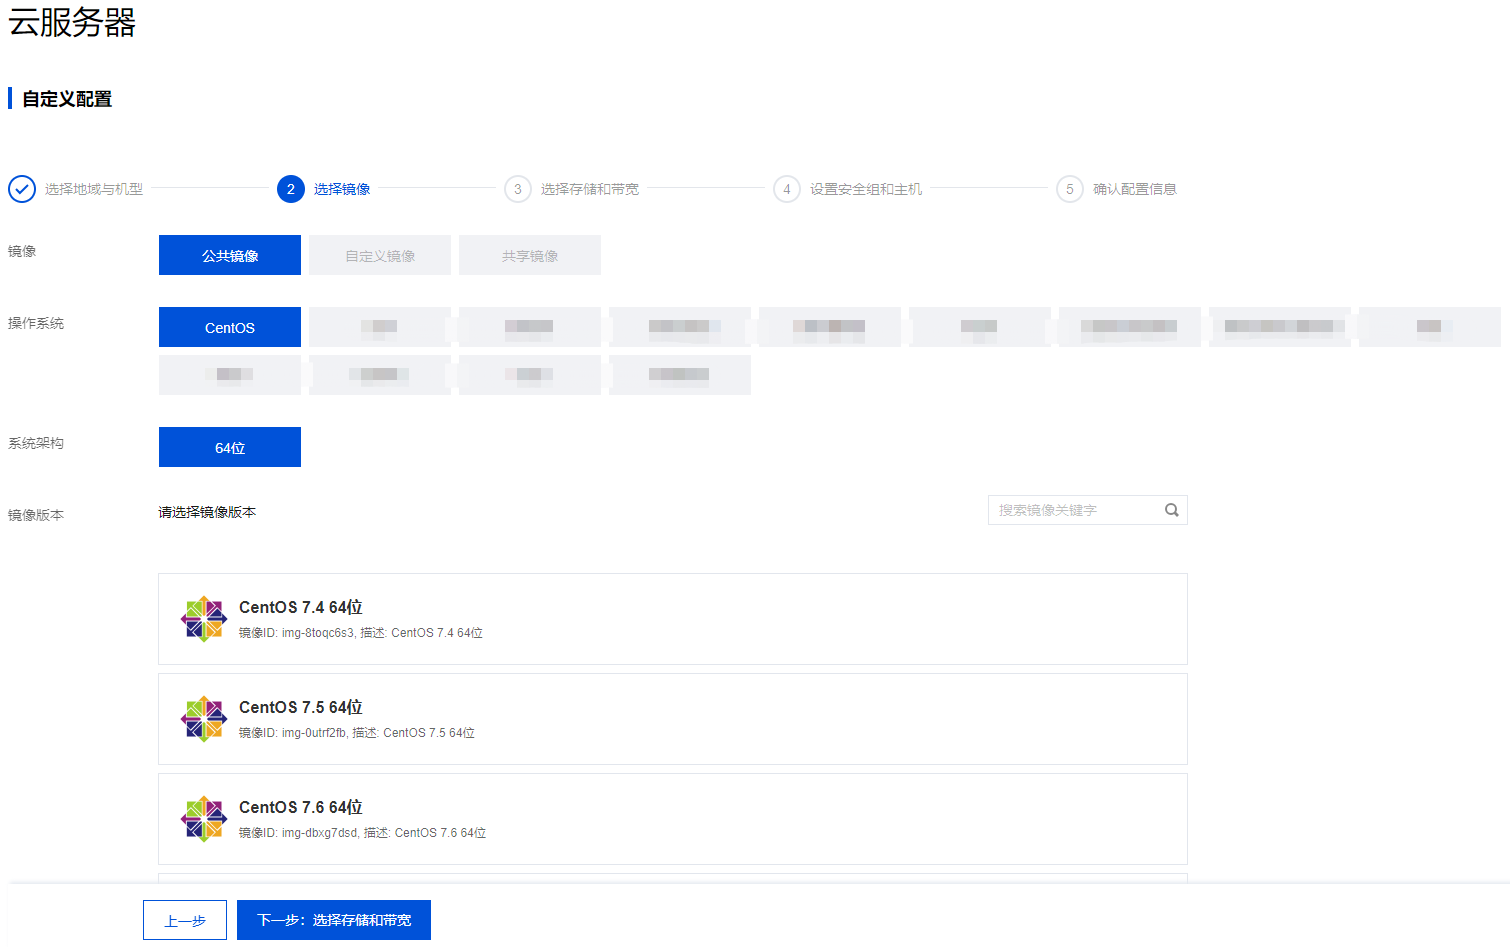Click the step 1 checkmark circle
The height and width of the screenshot is (947, 1510).
[22, 189]
